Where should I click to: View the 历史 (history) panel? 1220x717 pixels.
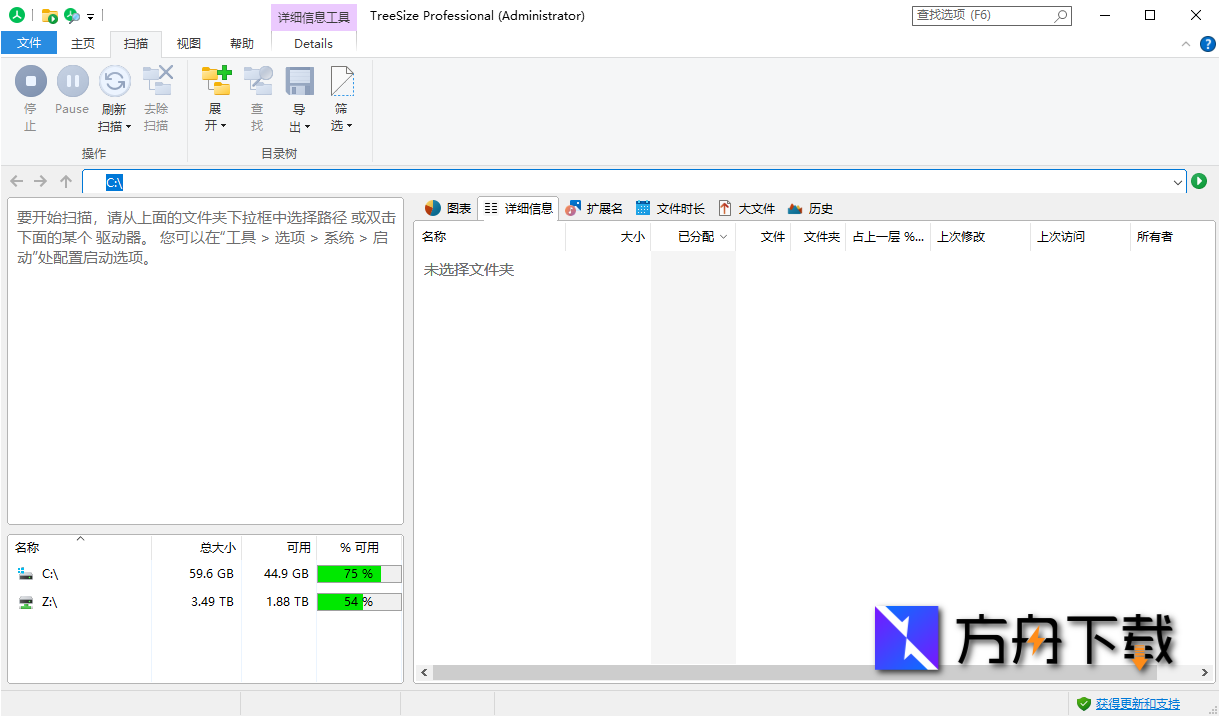(810, 208)
